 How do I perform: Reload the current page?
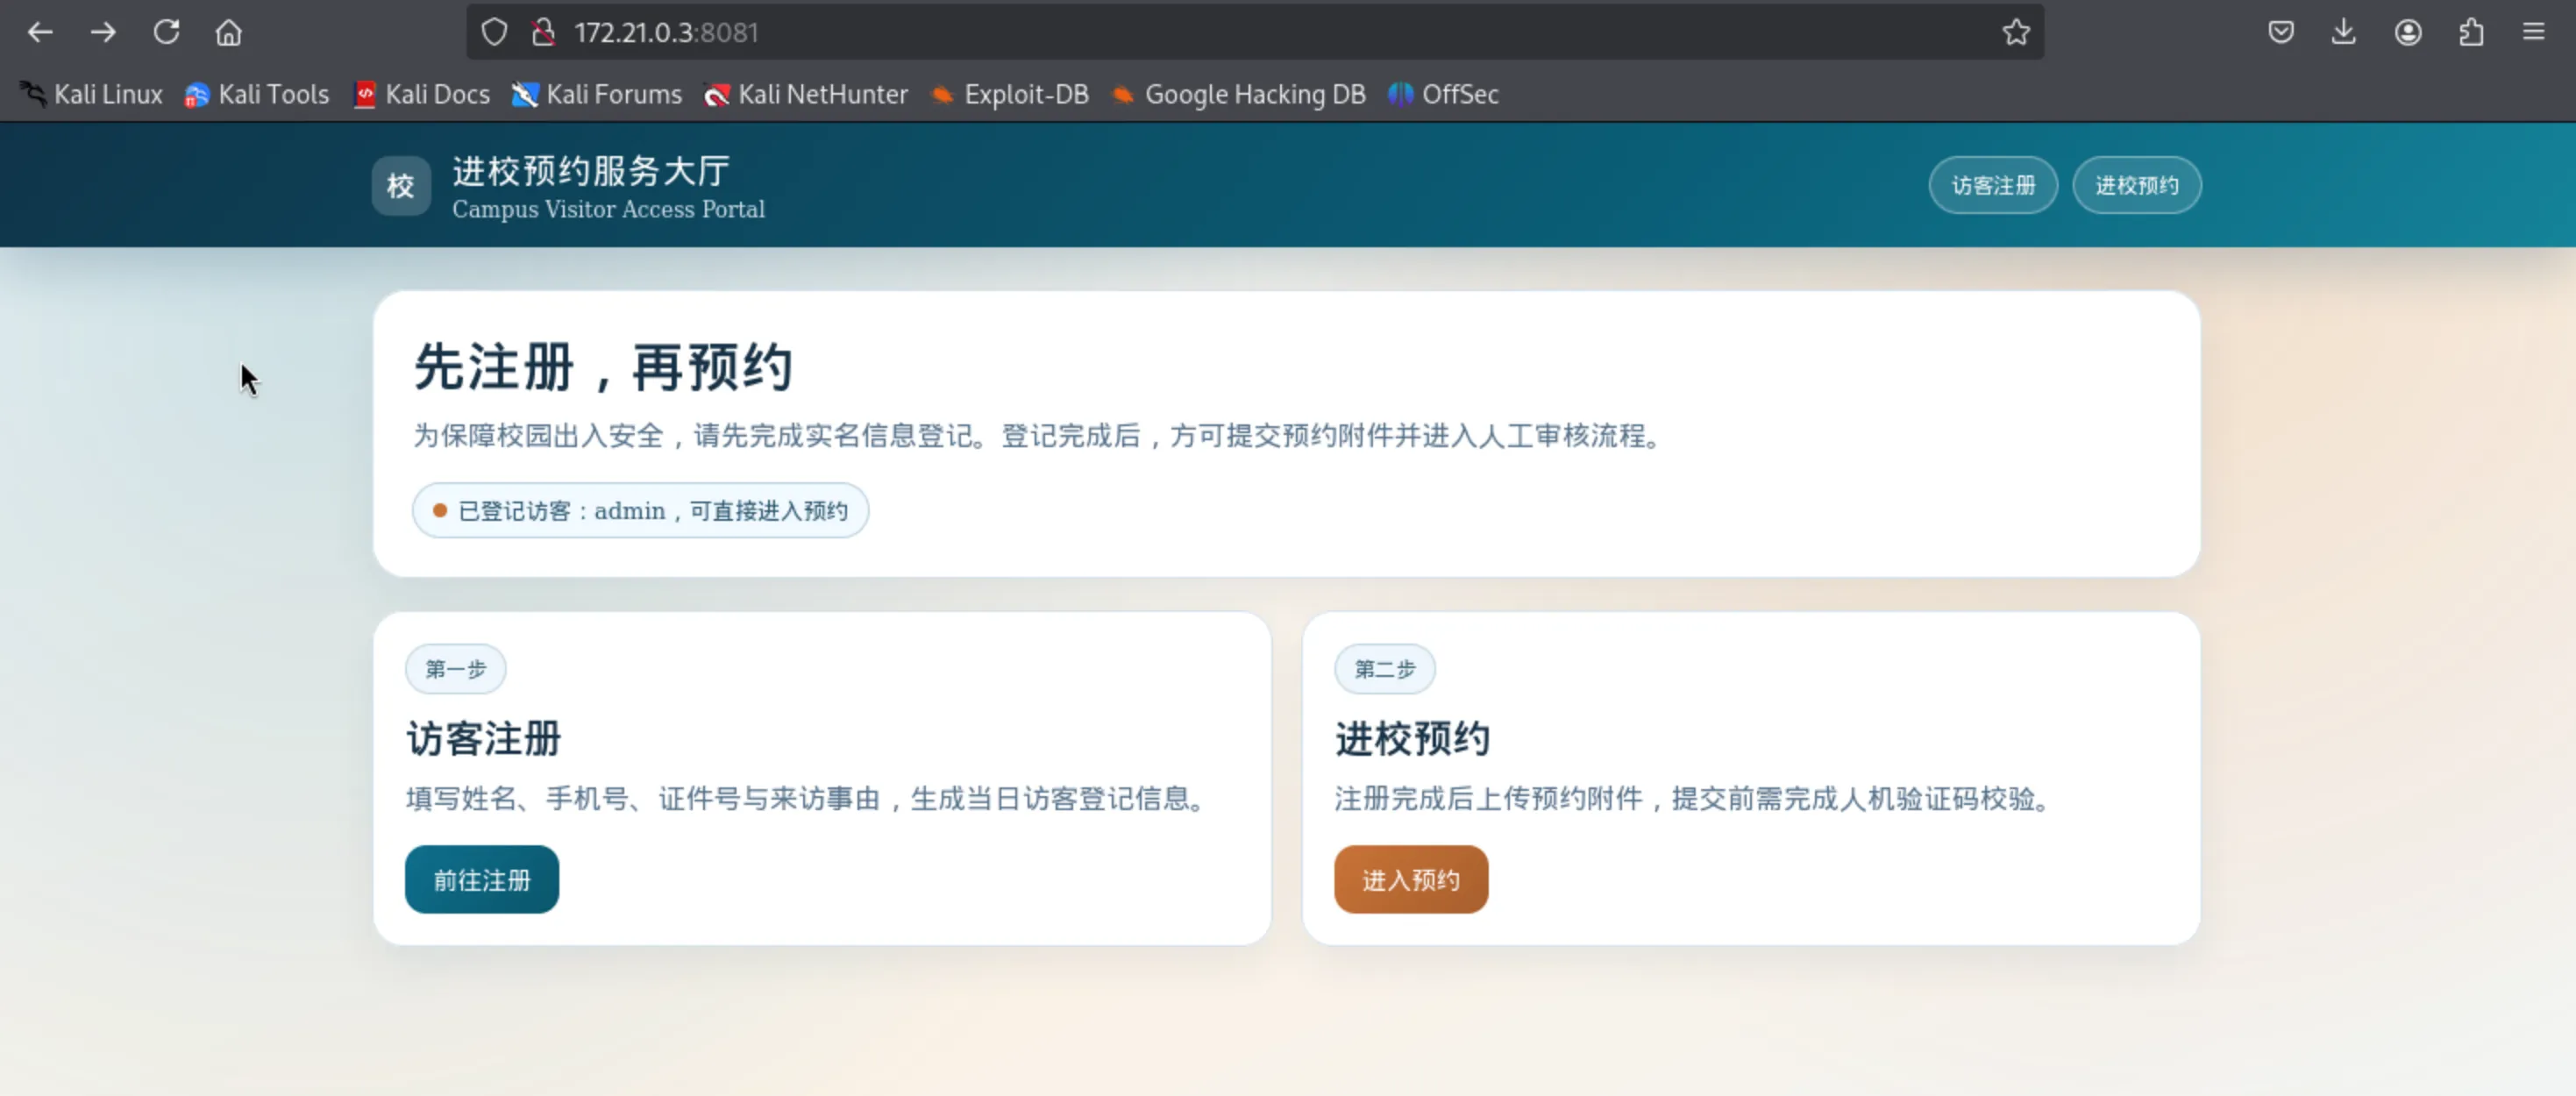pyautogui.click(x=166, y=32)
